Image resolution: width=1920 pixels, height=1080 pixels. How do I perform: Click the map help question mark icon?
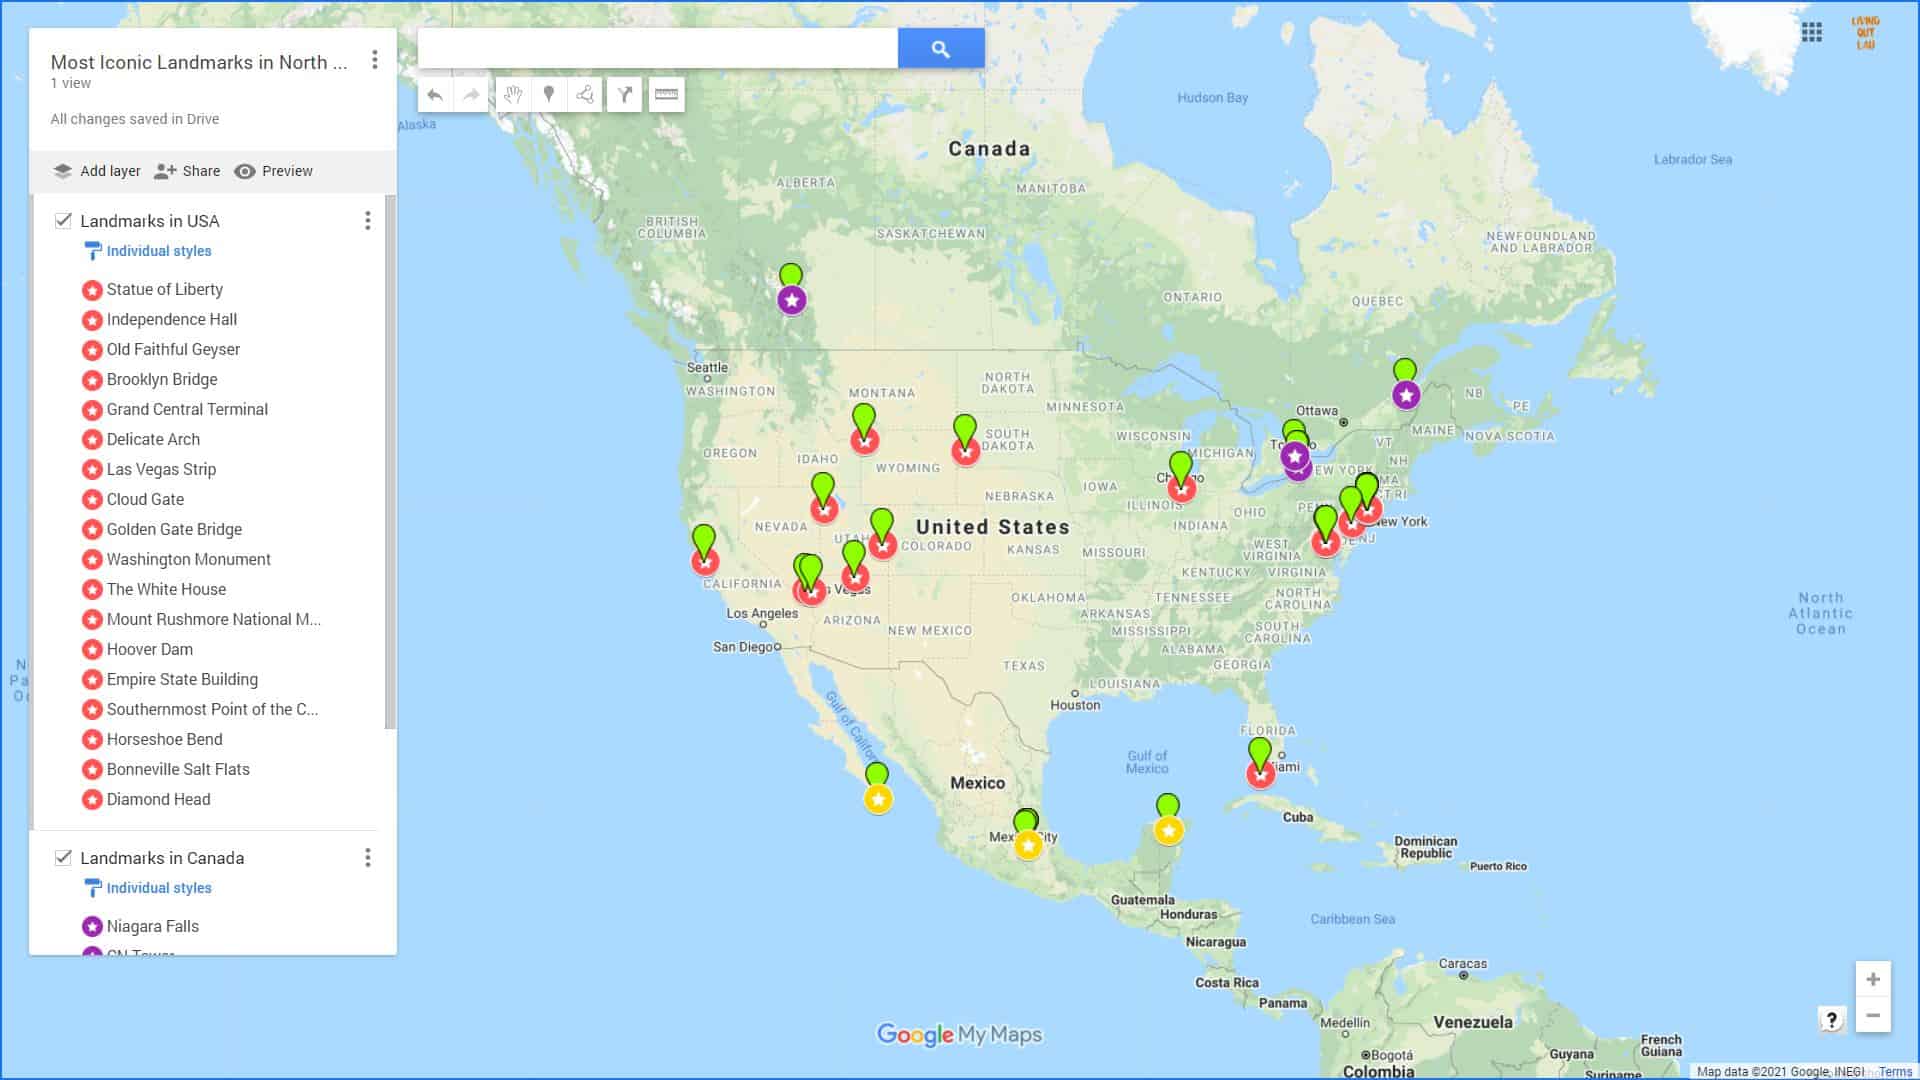pyautogui.click(x=1832, y=1018)
